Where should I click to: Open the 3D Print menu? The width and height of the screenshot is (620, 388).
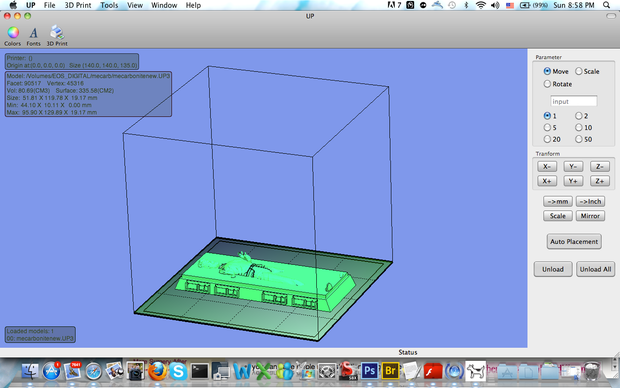click(78, 5)
